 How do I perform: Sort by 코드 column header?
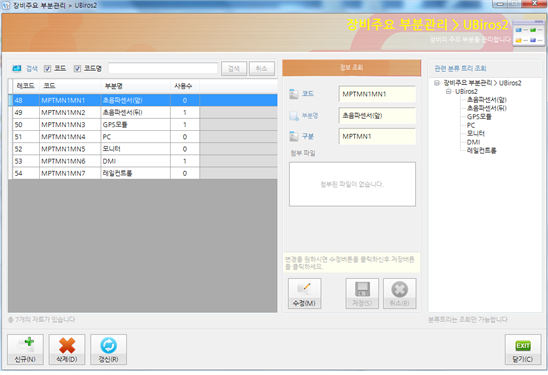click(x=70, y=86)
